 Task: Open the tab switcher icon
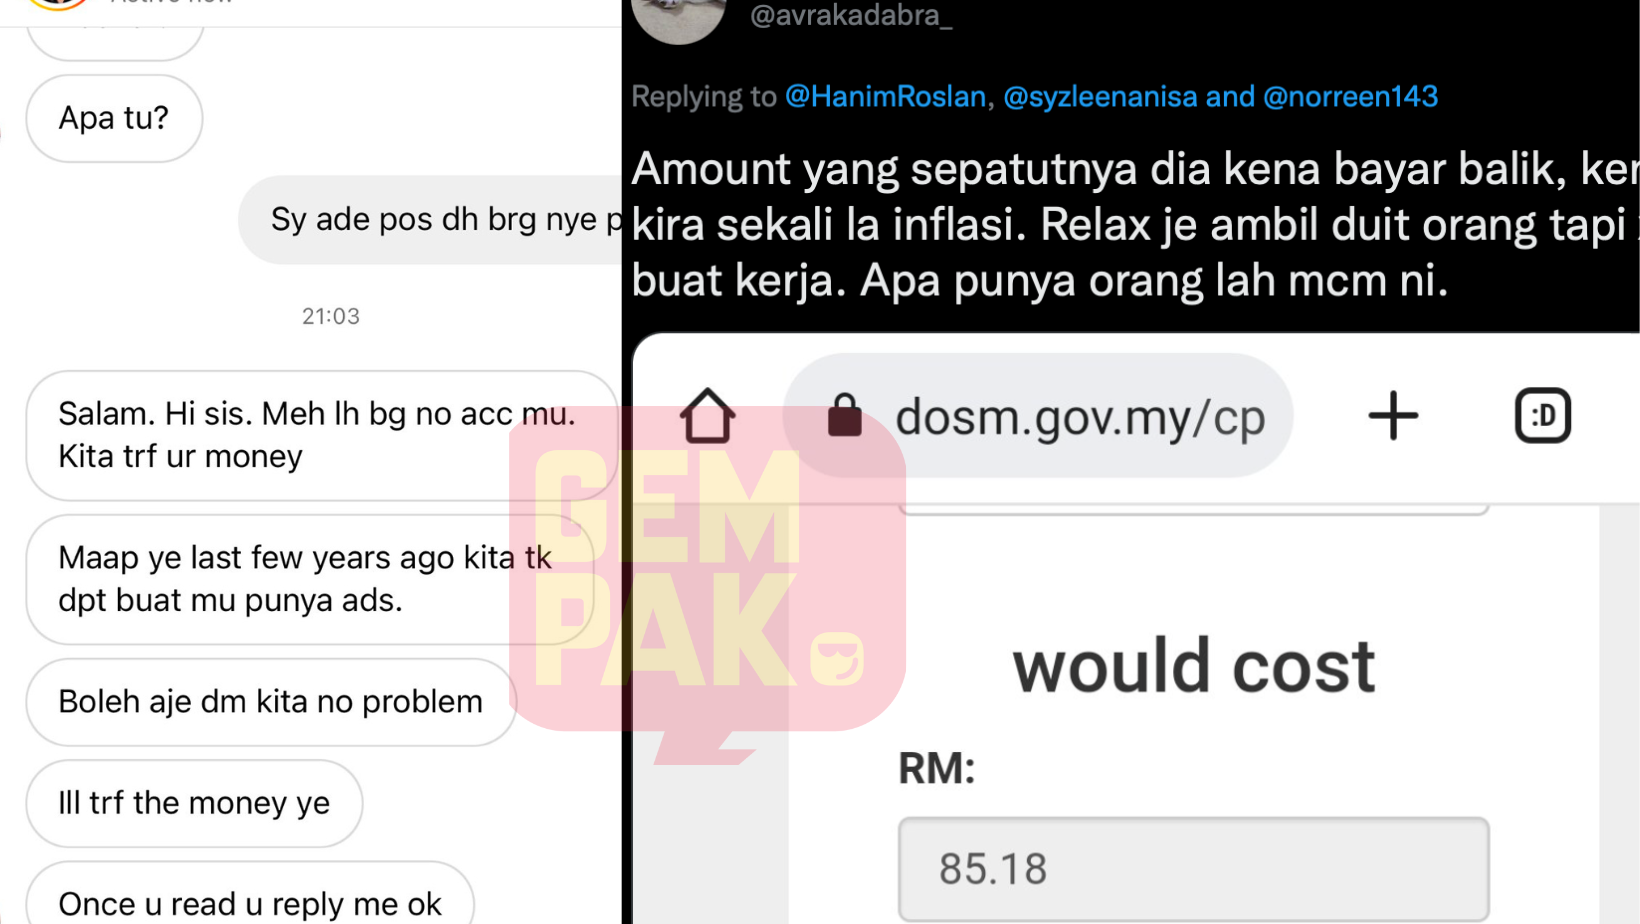[x=1543, y=415]
